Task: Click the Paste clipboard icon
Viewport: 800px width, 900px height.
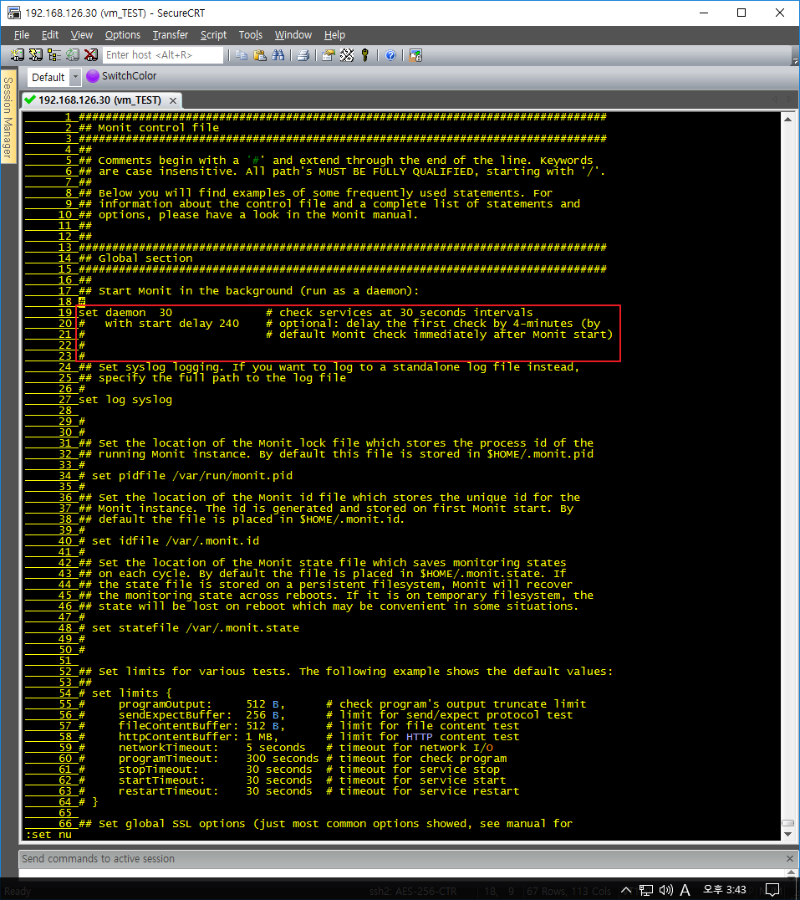Action: pyautogui.click(x=259, y=55)
